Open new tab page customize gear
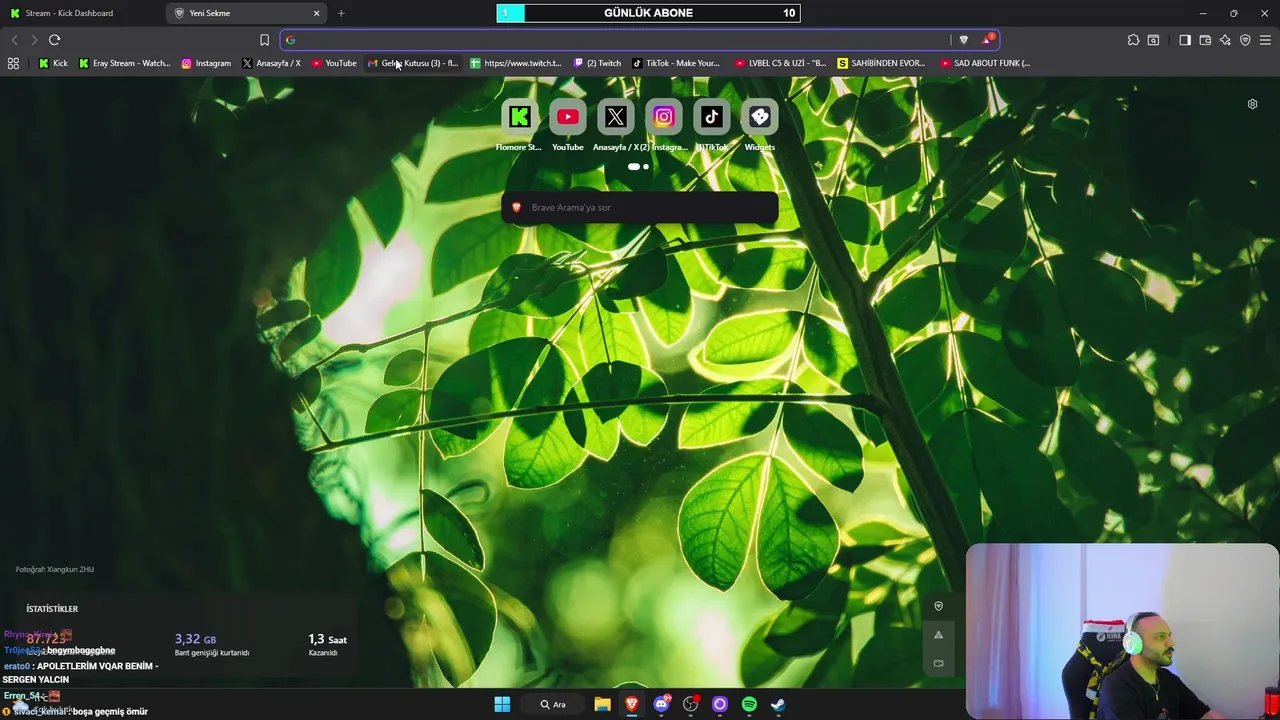This screenshot has height=720, width=1280. coord(1252,104)
